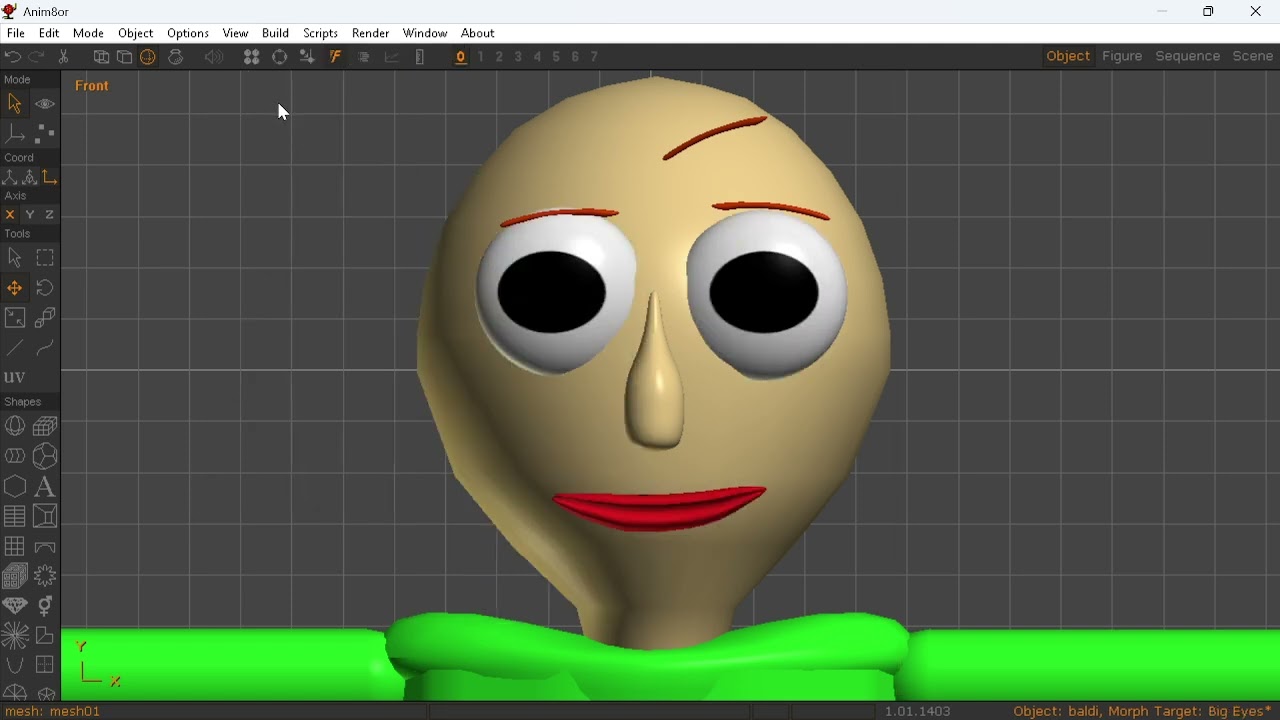Add a Text letter A shape
The image size is (1280, 720).
coord(45,487)
